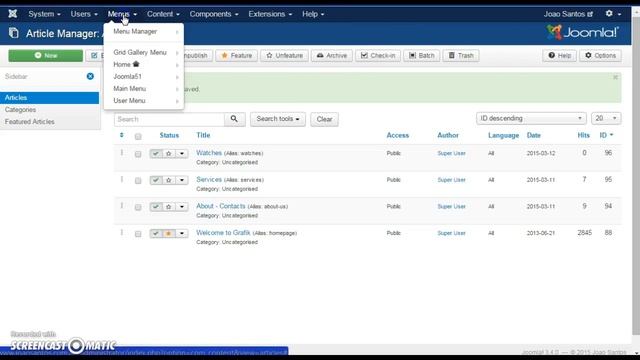The image size is (640, 360).
Task: Click the Clear search button
Action: (324, 119)
